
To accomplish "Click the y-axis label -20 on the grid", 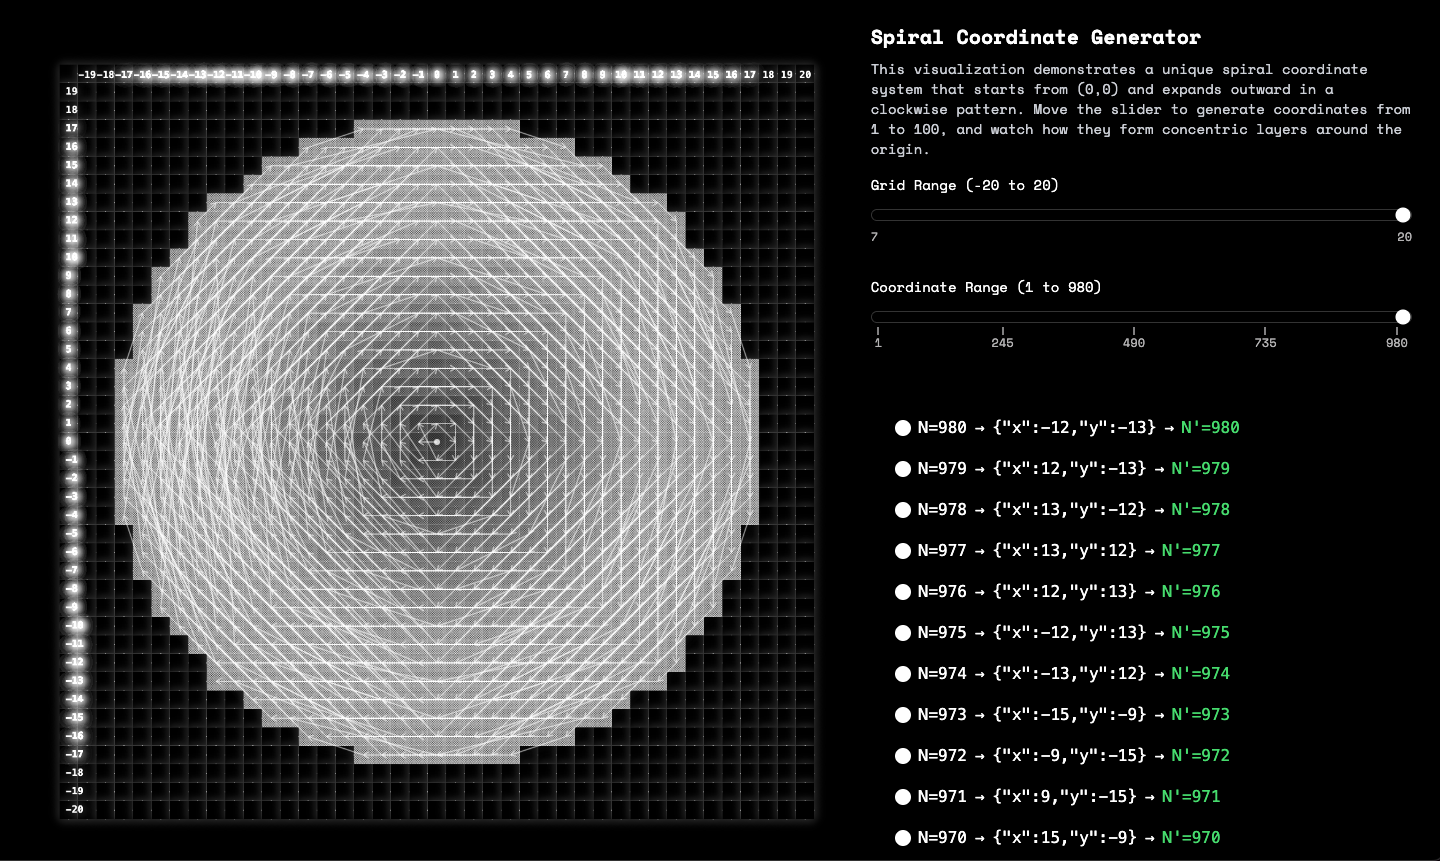I will (x=74, y=809).
